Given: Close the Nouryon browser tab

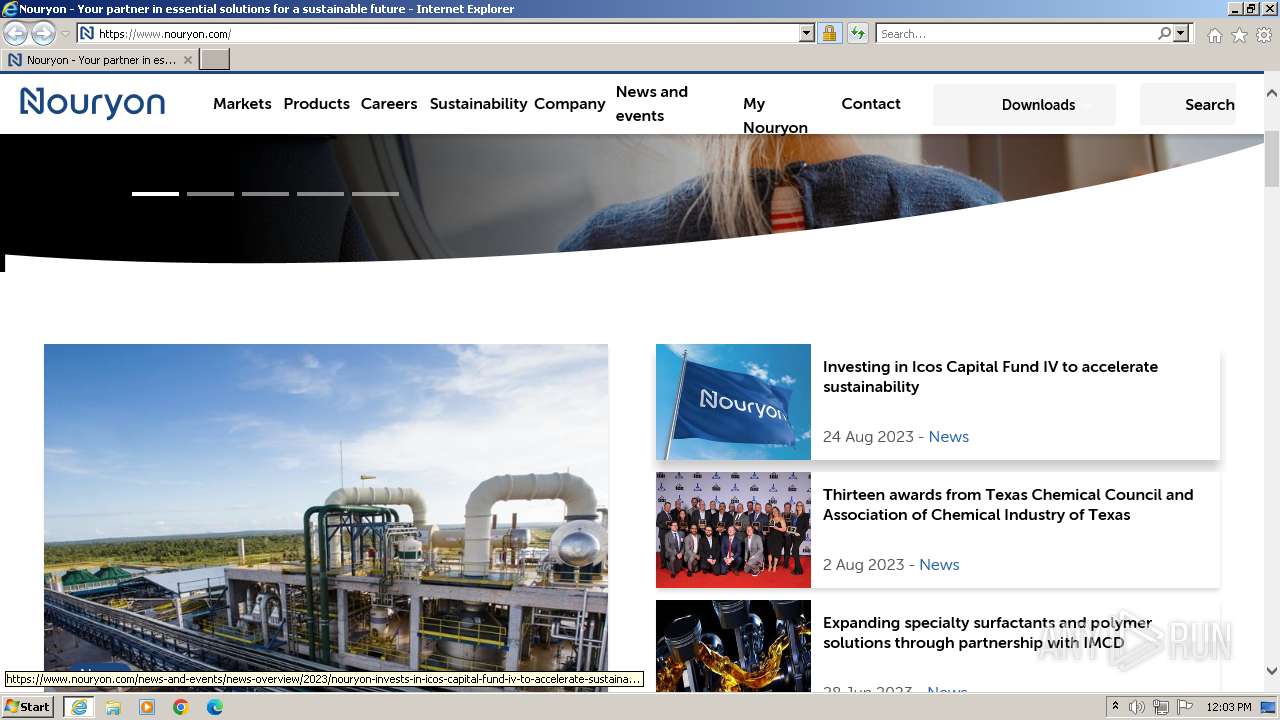Looking at the screenshot, I should [187, 60].
